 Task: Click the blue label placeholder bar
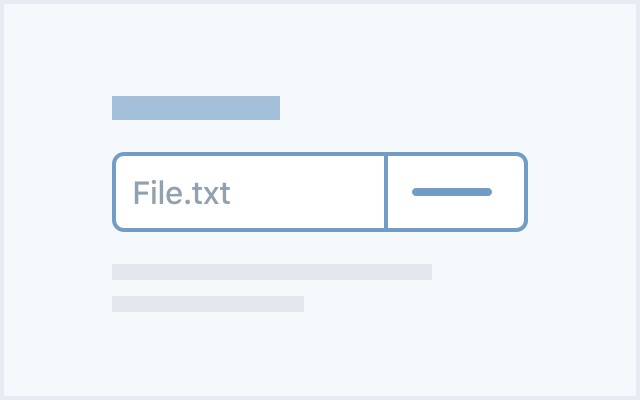click(196, 108)
